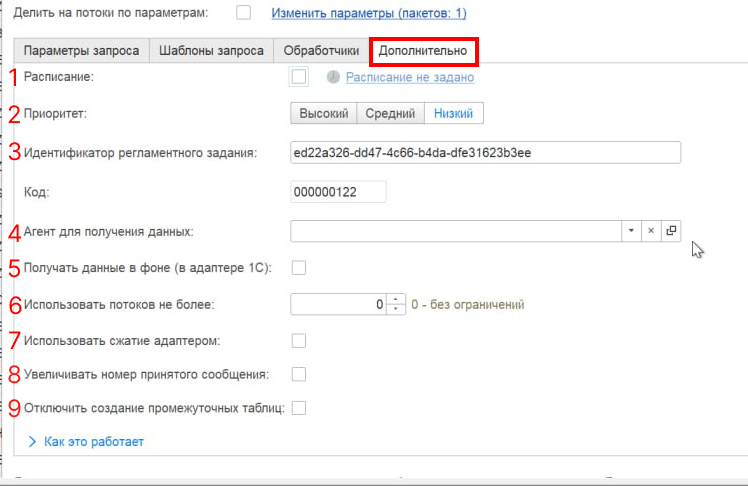Toggle 'Делить на потоки по параметрам' checkbox
This screenshot has height=486, width=748.
[x=243, y=13]
